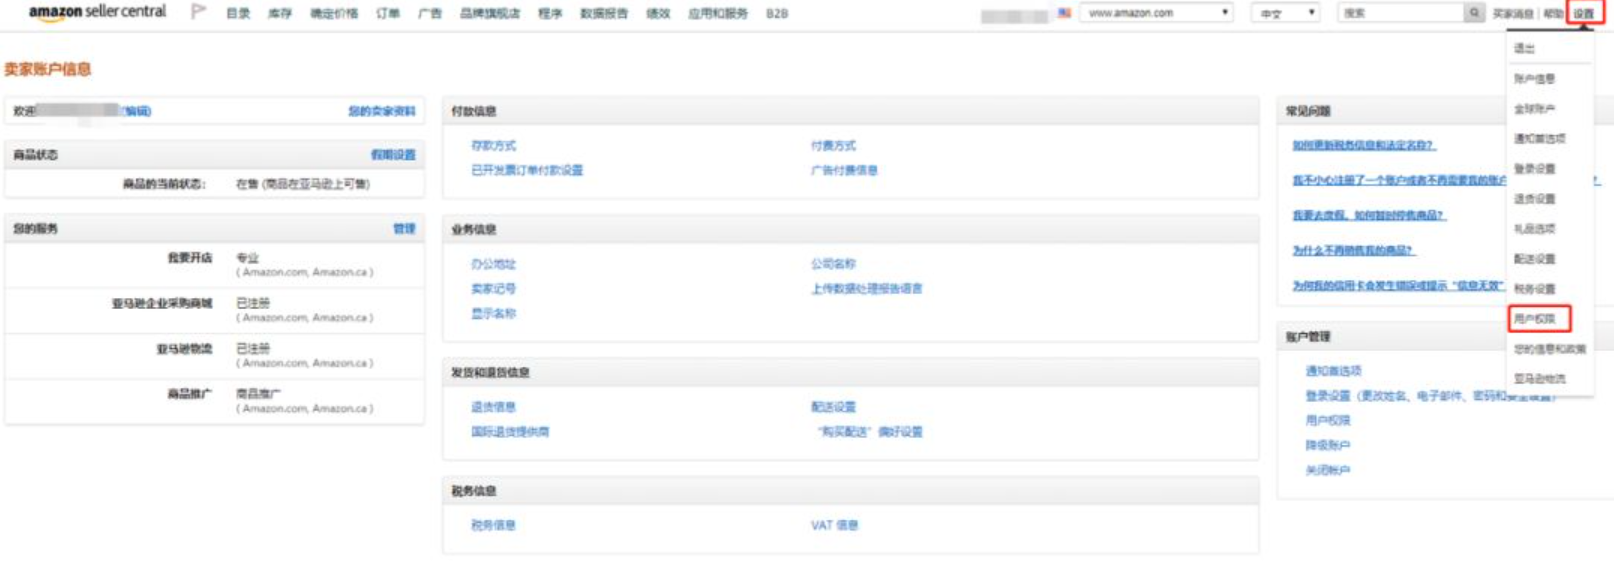Open 公司名称 link

click(833, 264)
